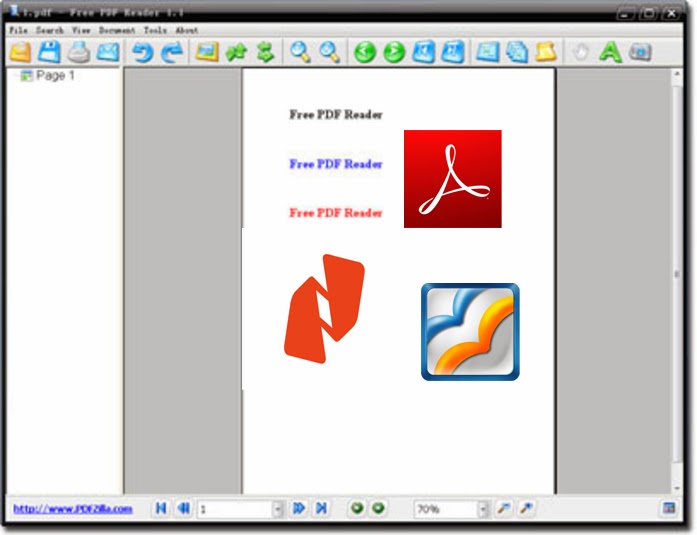Save the document using the floppy disk icon
697x535 pixels.
pyautogui.click(x=49, y=52)
